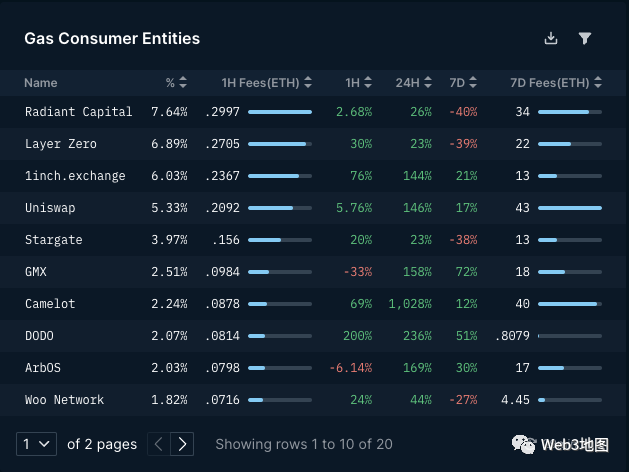Select the Layer Zero entity
Viewport: 629px width, 472px height.
click(61, 144)
